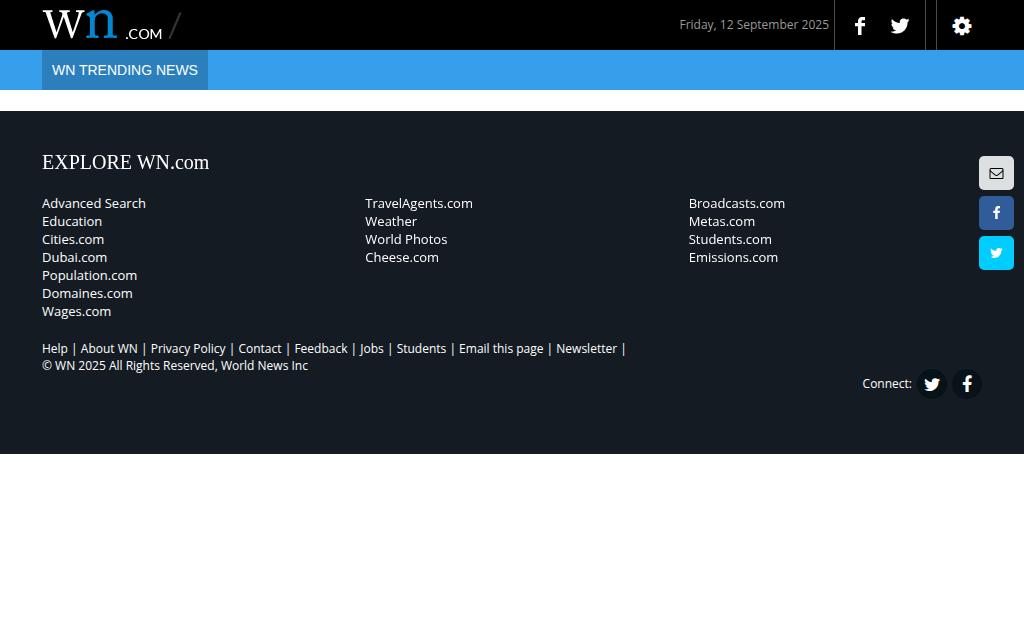
Task: Open Privacy Policy in footer
Action: click(188, 349)
